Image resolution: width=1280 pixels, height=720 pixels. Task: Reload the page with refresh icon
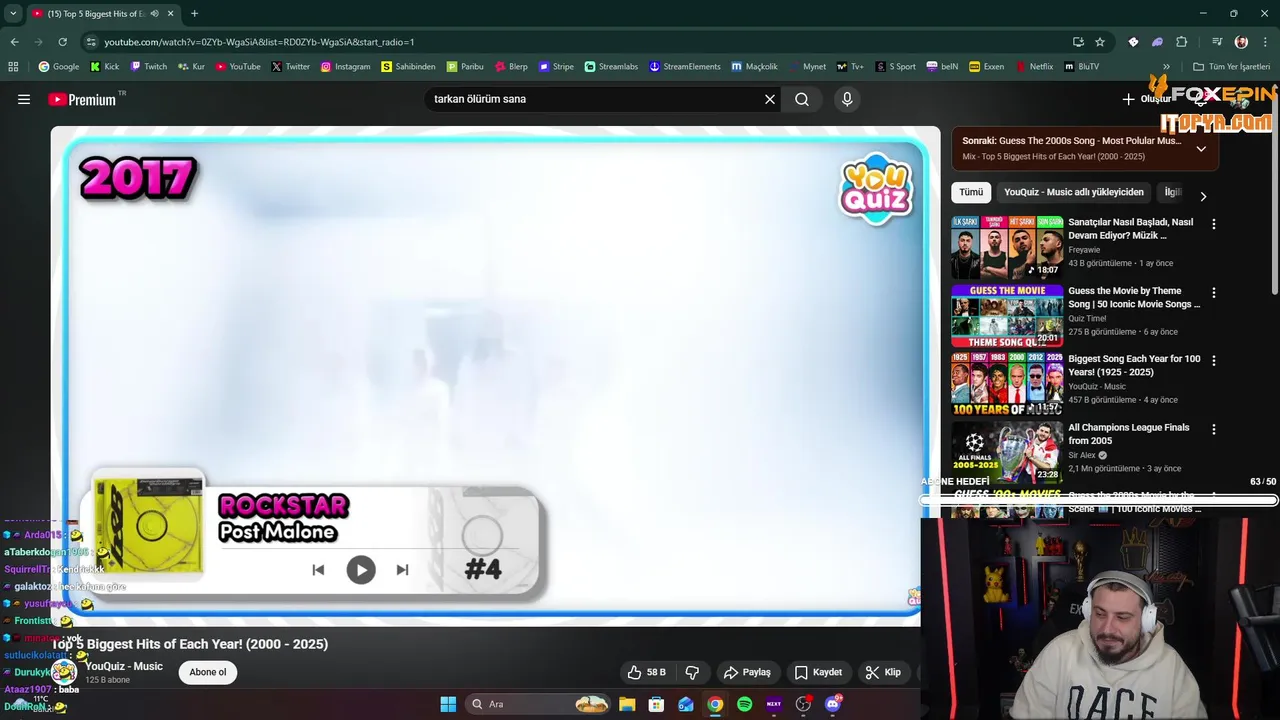(x=62, y=42)
